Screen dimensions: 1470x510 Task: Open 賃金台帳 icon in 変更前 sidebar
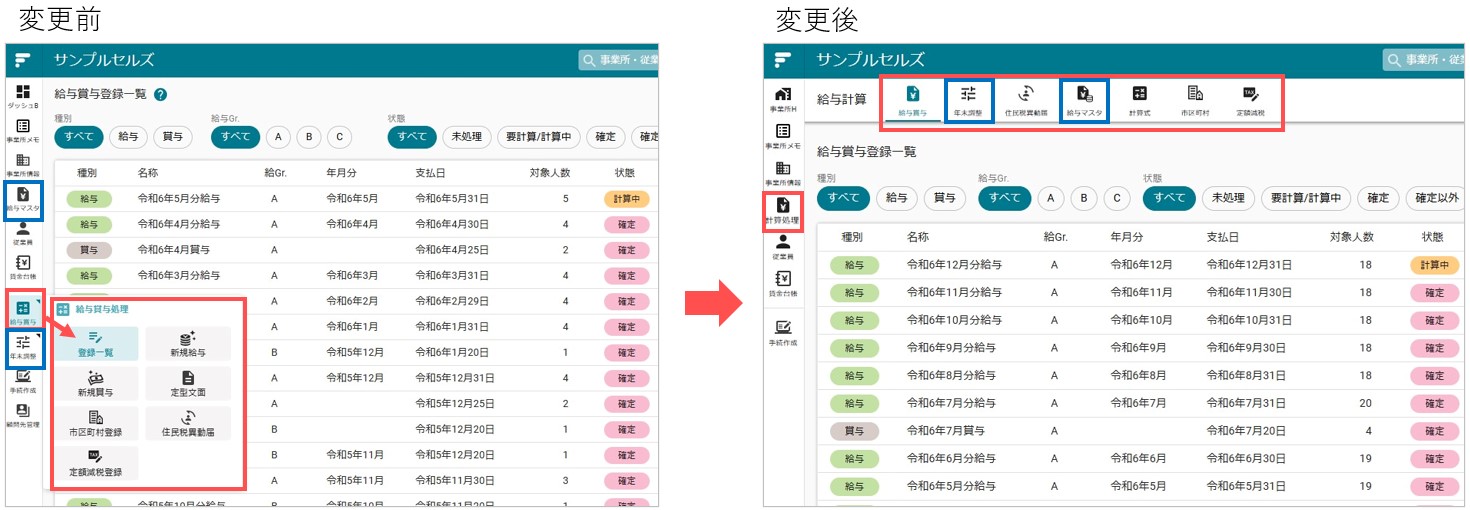(x=23, y=267)
